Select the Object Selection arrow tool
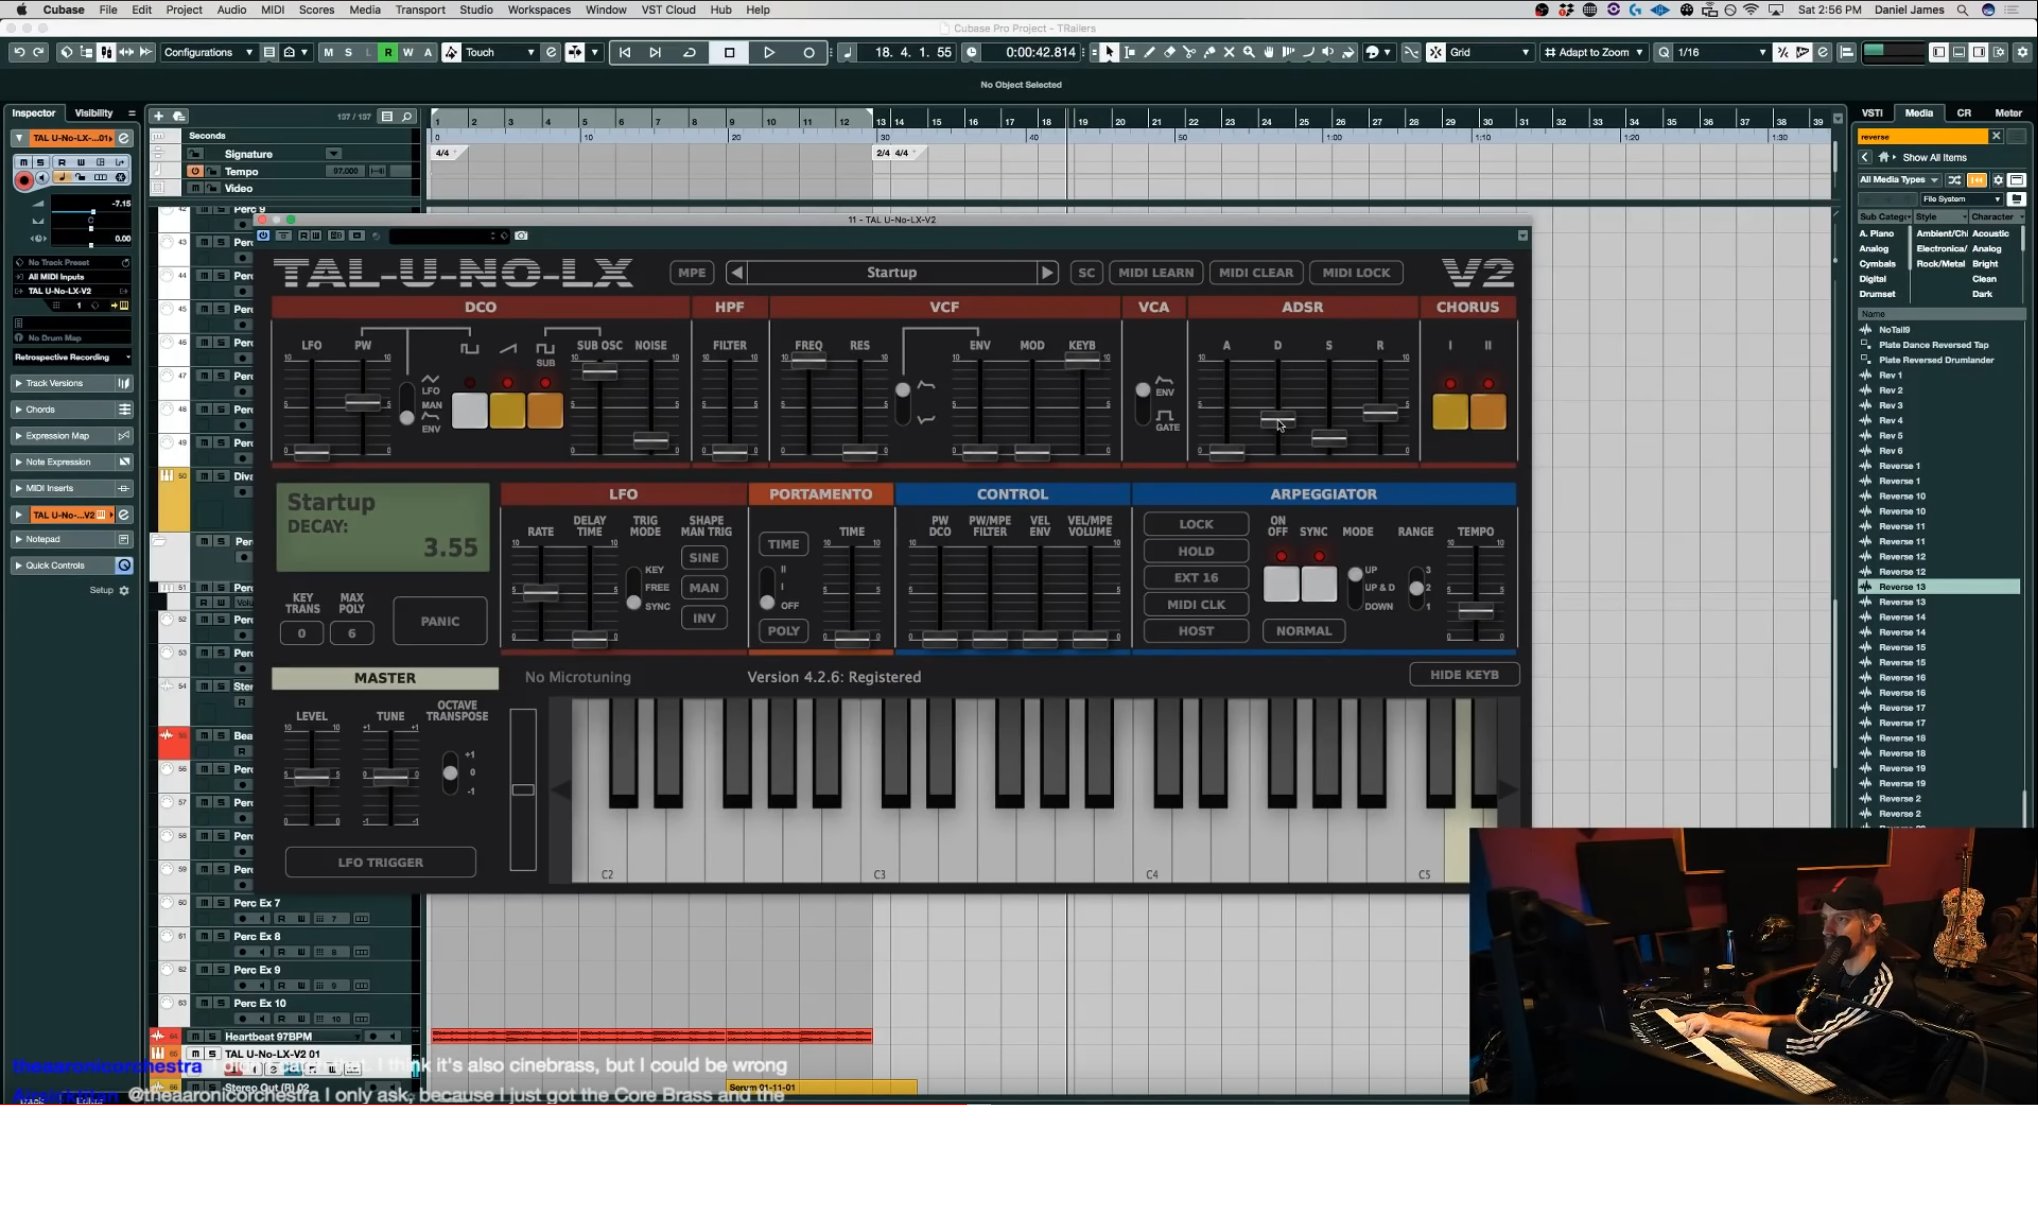The height and width of the screenshot is (1220, 2038). (x=1109, y=52)
